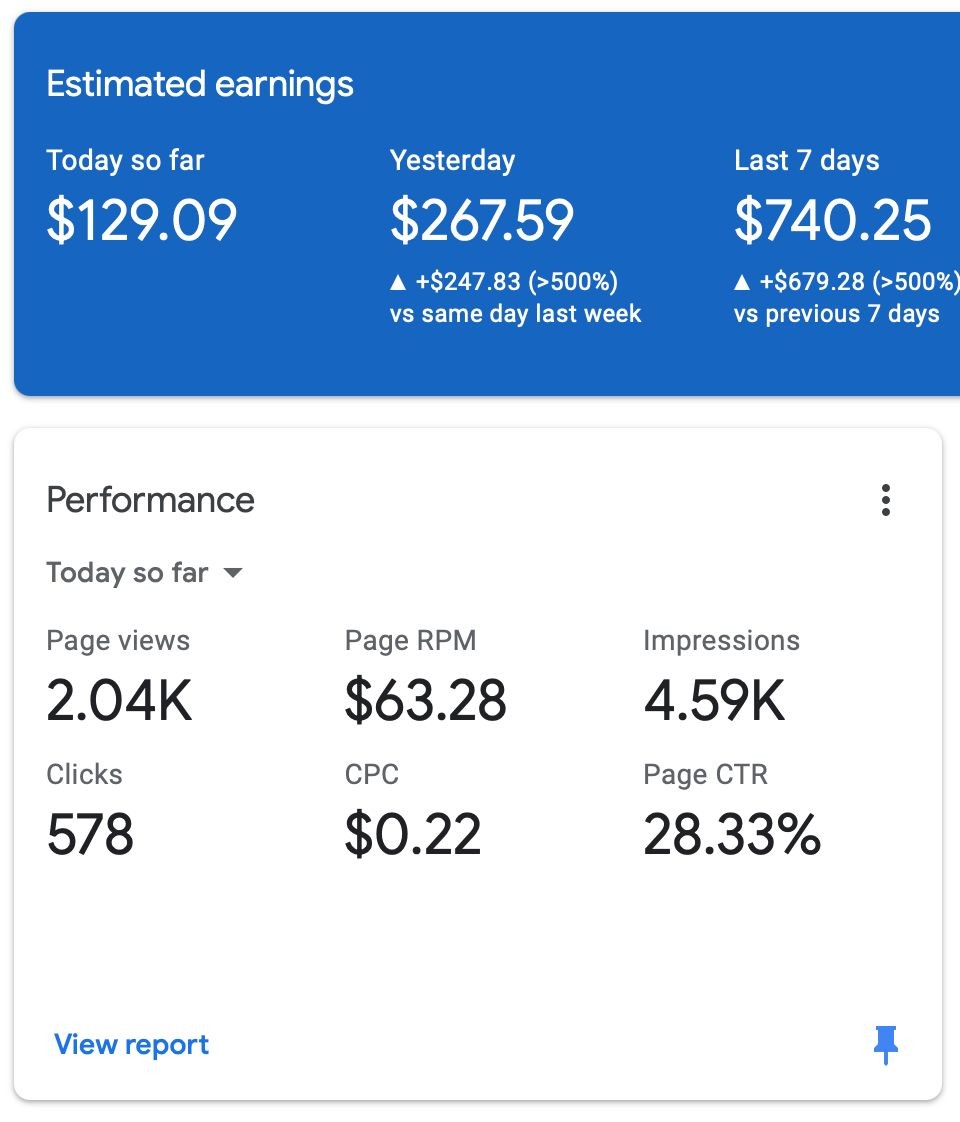Click the Last 7 days $740.25 amount
960x1122 pixels.
833,221
